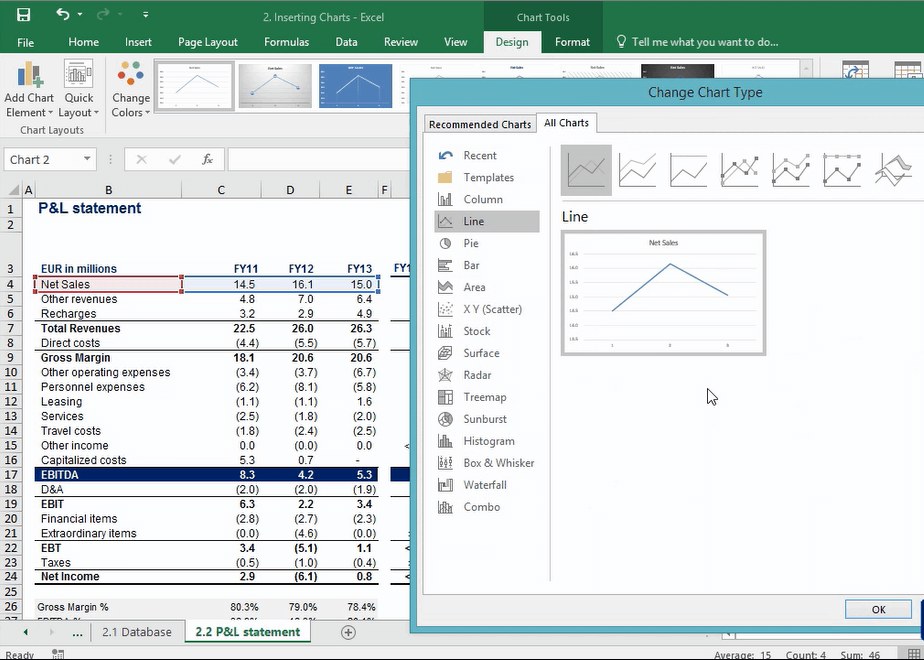
Task: Open the Quick Layout dropdown
Action: tap(79, 92)
